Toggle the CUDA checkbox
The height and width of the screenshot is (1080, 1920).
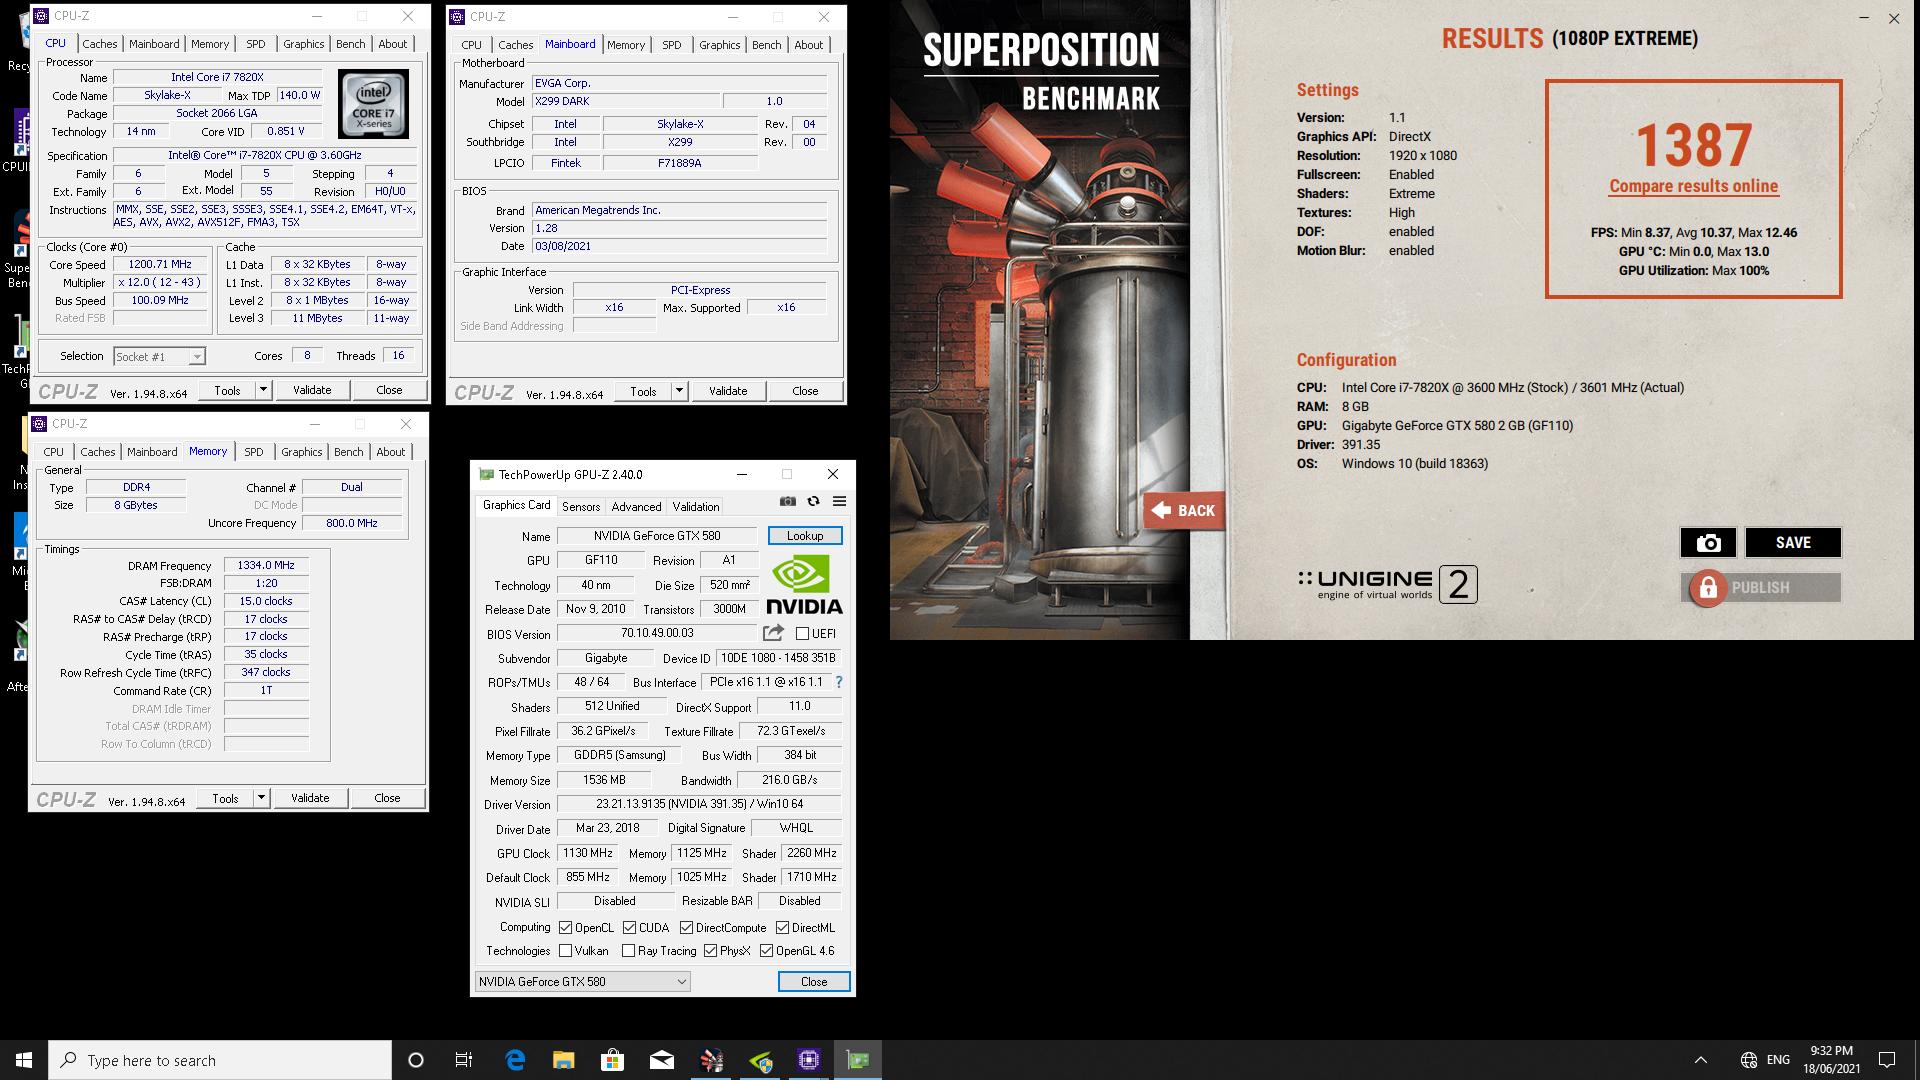629,928
